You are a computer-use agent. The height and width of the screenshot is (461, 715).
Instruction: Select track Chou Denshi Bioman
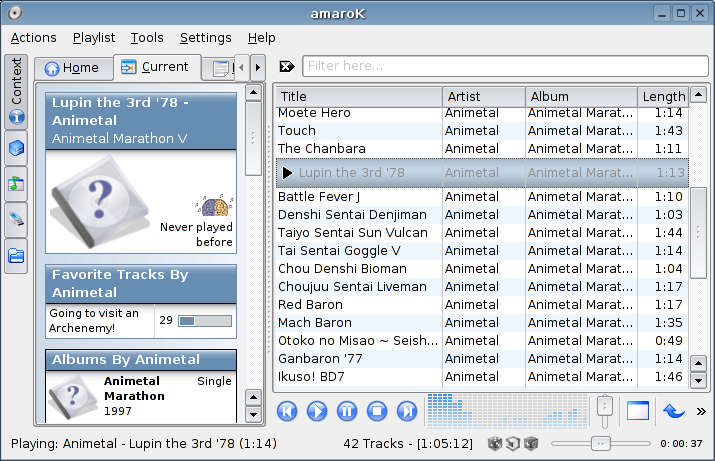tap(482, 269)
